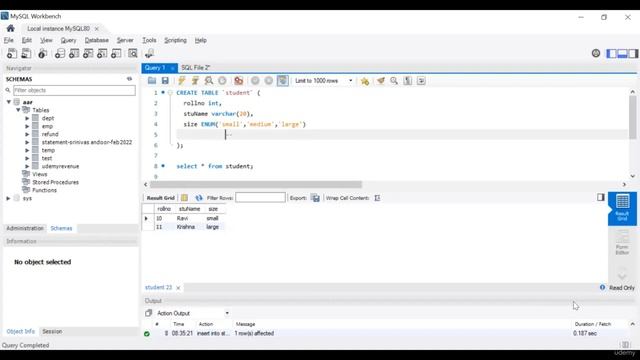Expand the emp table
The width and height of the screenshot is (640, 360).
27,126
